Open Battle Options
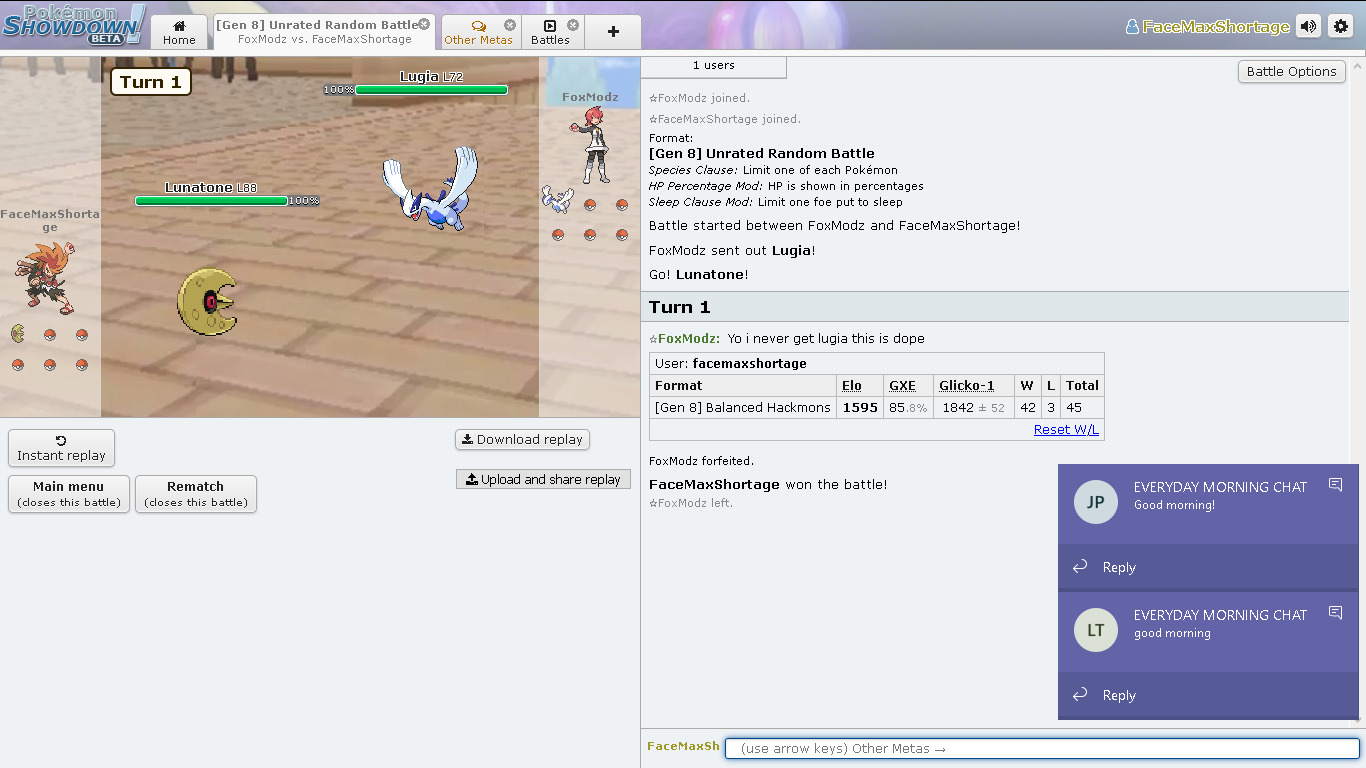The image size is (1366, 768). [1291, 71]
